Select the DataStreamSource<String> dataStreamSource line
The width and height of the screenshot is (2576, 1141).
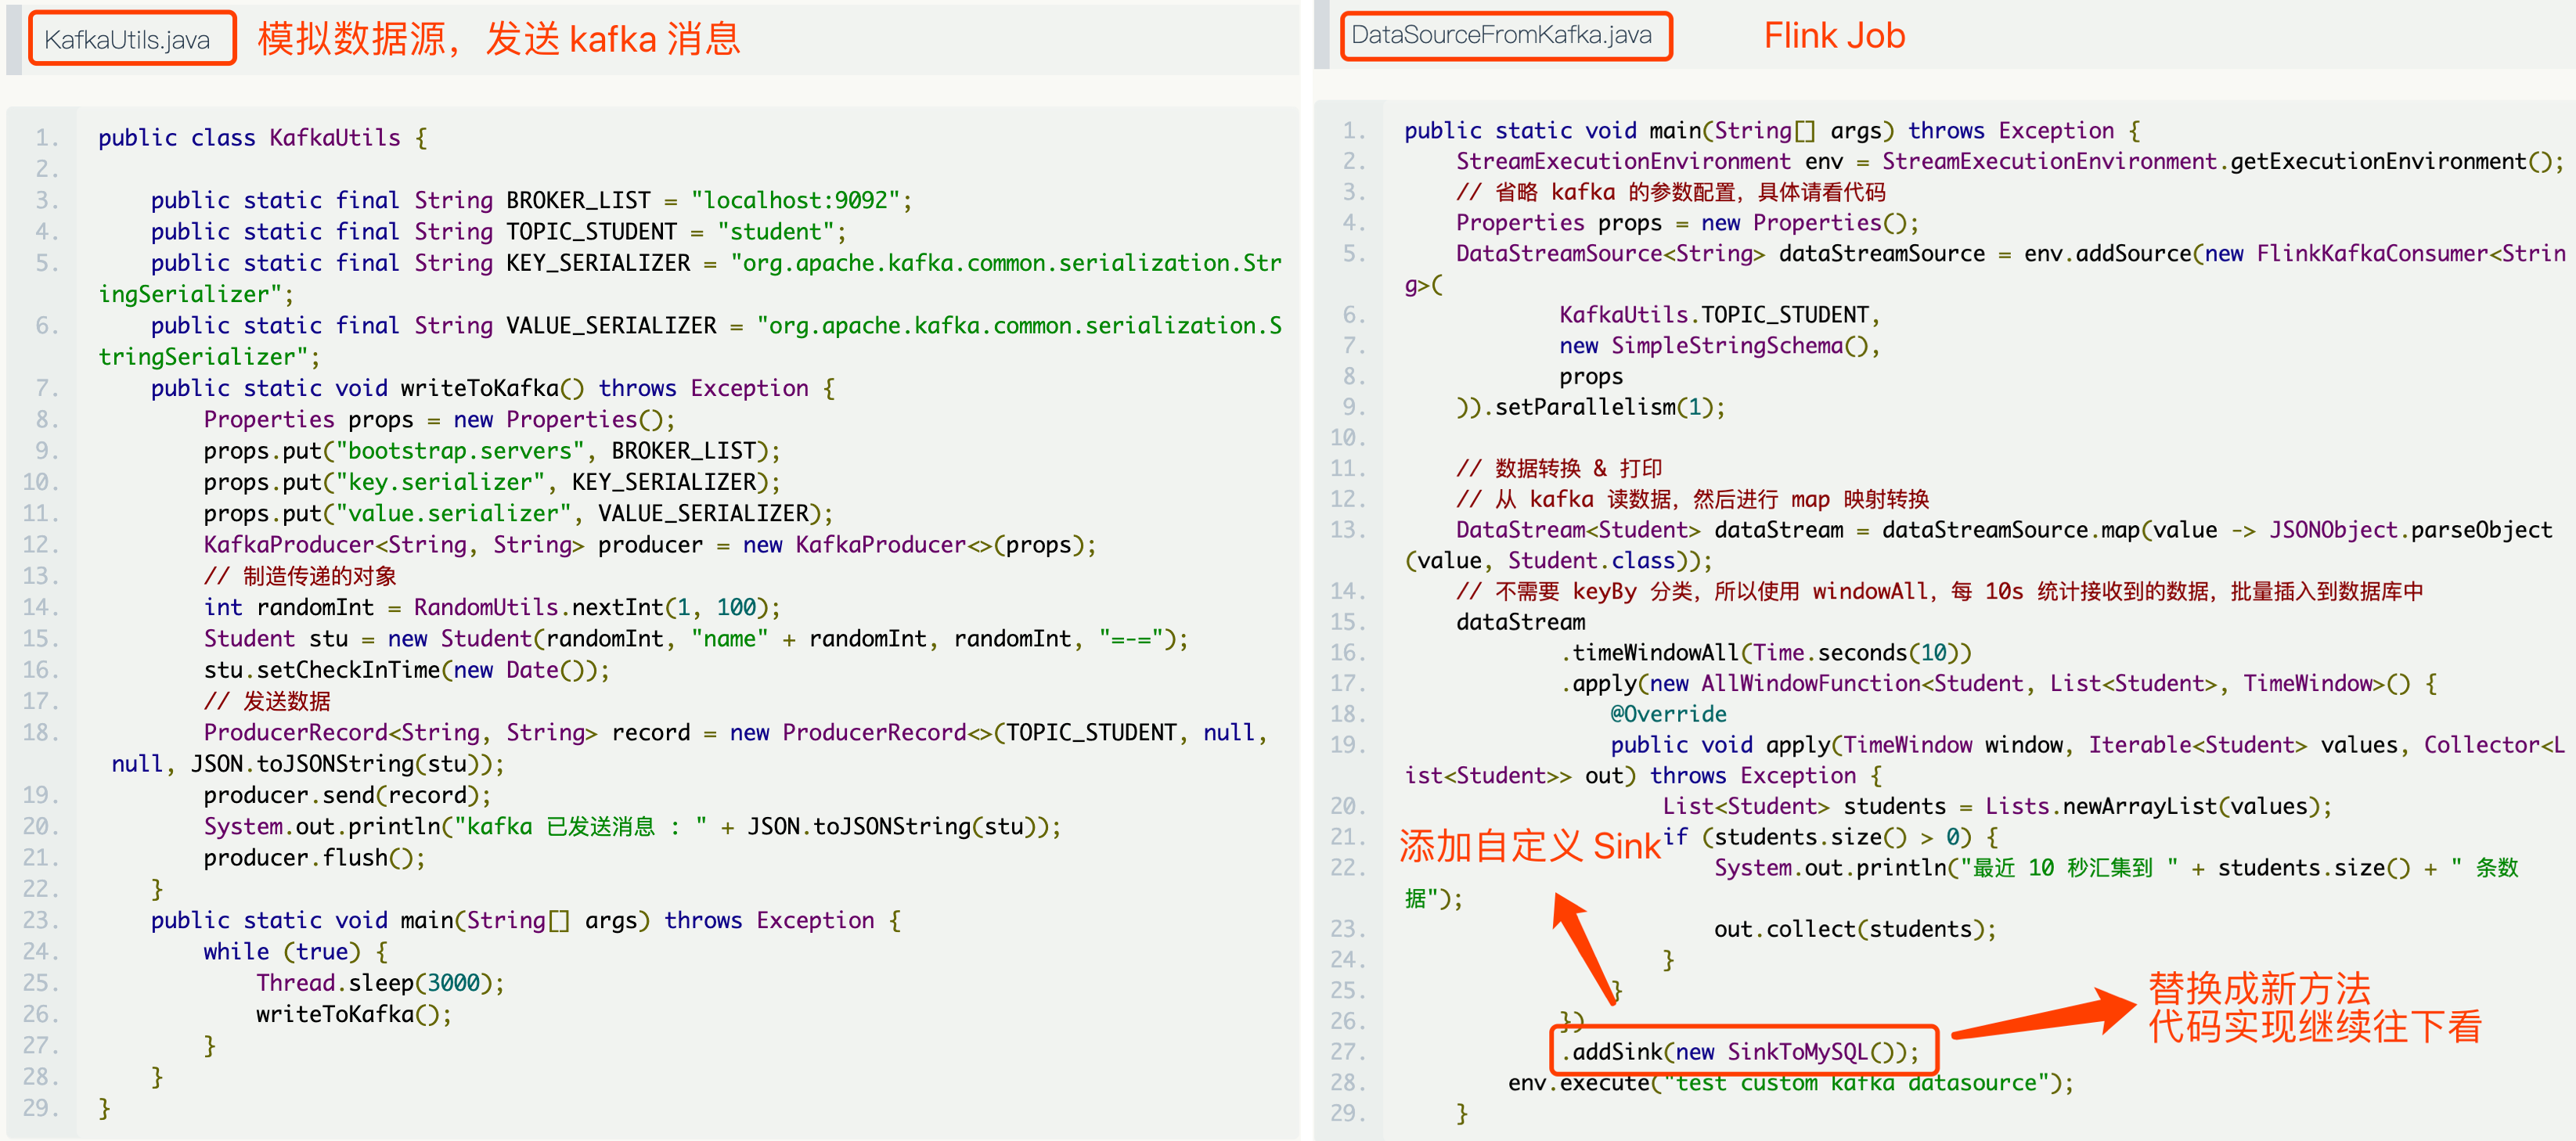point(1985,269)
